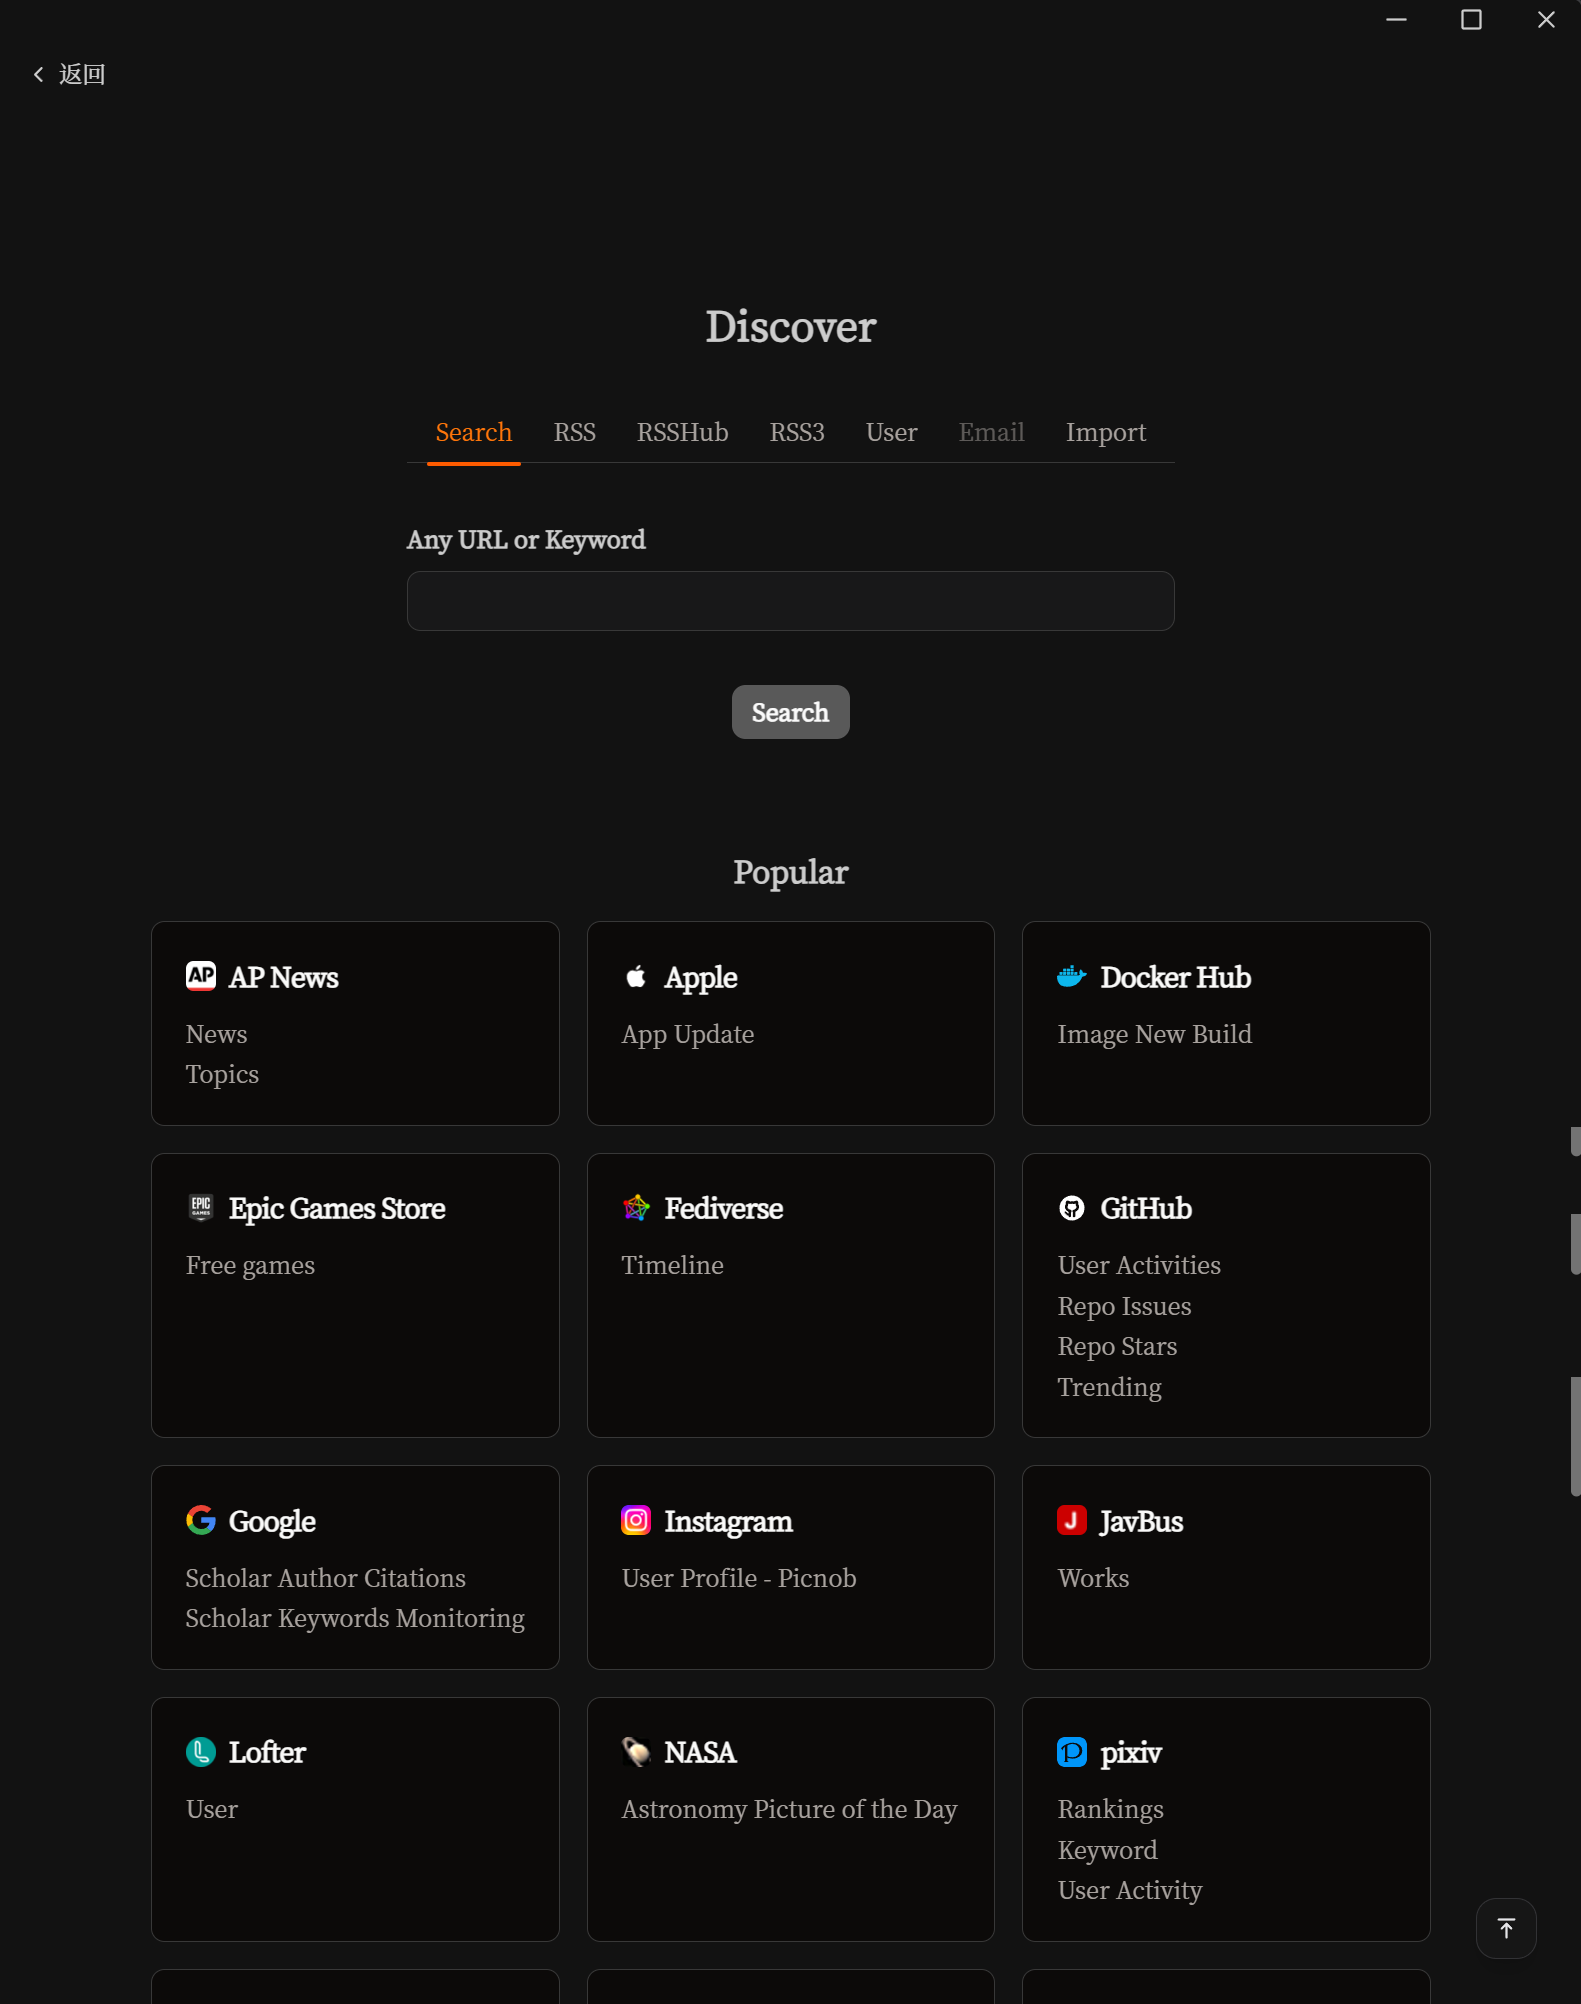The width and height of the screenshot is (1581, 2004).
Task: Open pixiv 'Keyword' route
Action: (1108, 1850)
